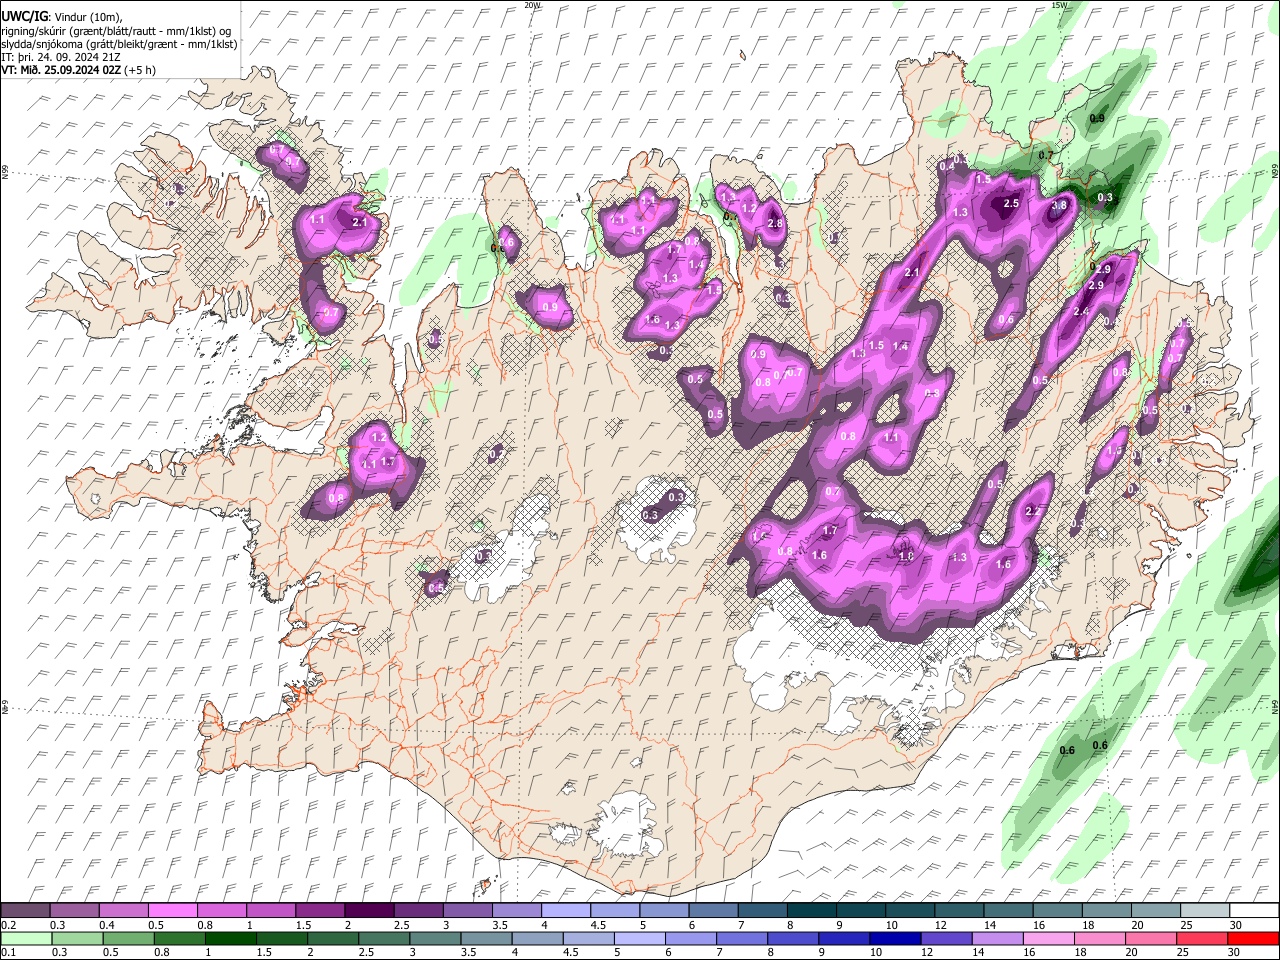Pick top legend swatch between 0.2 and 0.3
Screen dimensions: 1280x960
coord(27,911)
